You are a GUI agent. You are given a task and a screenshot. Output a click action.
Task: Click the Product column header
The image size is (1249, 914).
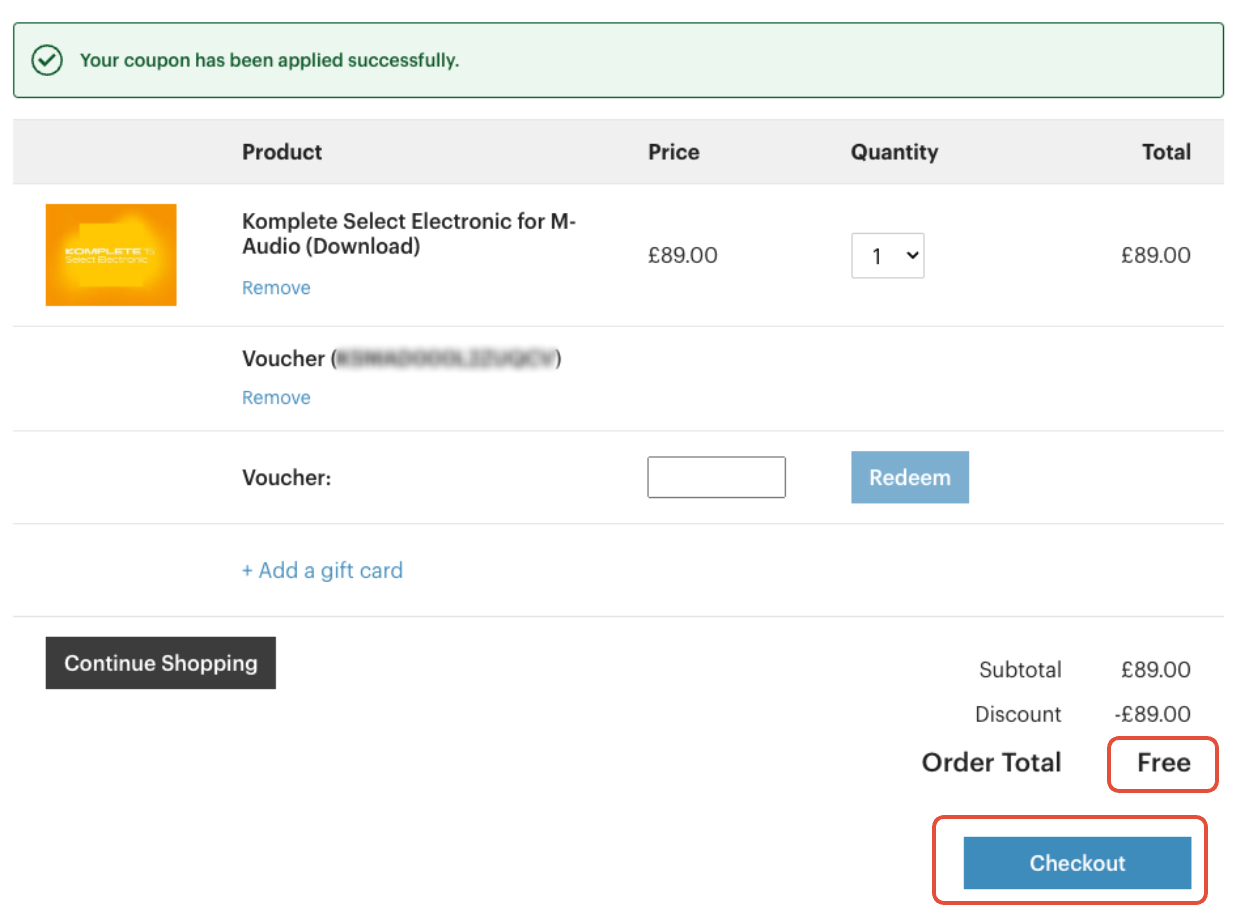(x=282, y=152)
